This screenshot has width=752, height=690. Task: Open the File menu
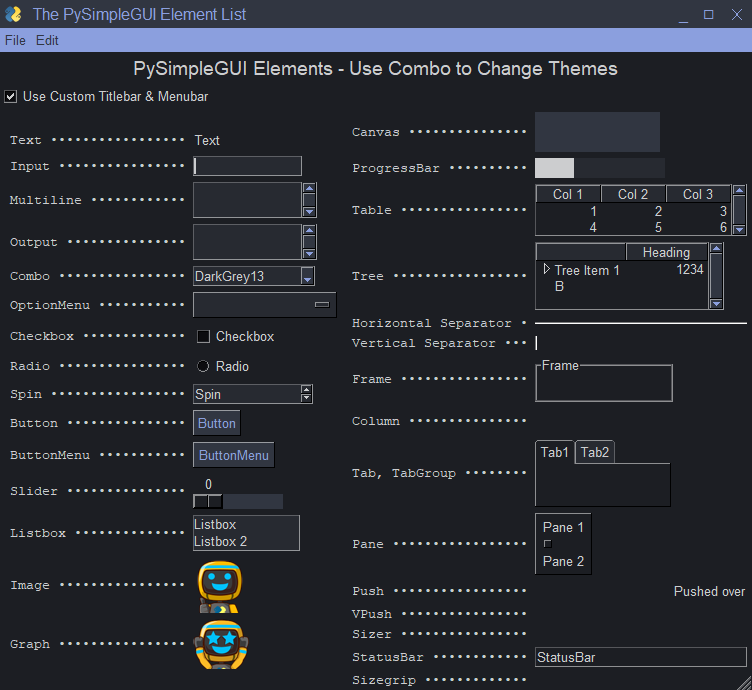(x=15, y=41)
